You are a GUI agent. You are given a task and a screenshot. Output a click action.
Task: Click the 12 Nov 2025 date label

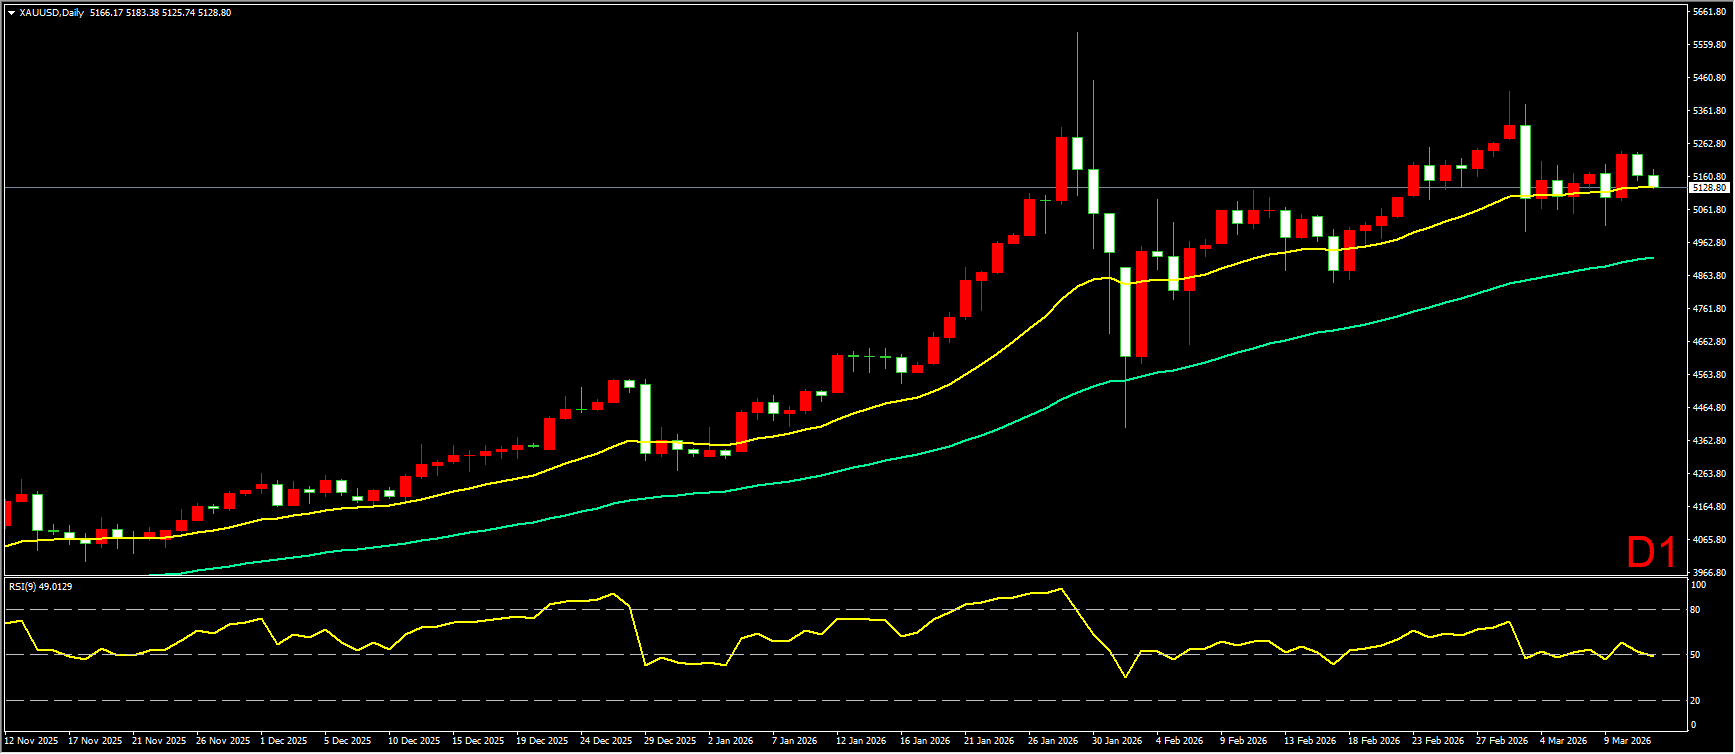coord(31,741)
